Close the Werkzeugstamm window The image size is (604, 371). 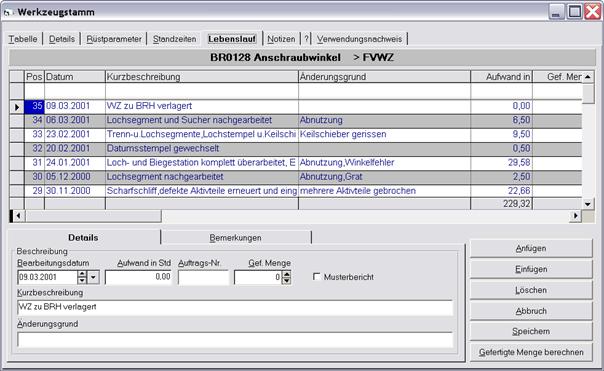pyautogui.click(x=592, y=12)
